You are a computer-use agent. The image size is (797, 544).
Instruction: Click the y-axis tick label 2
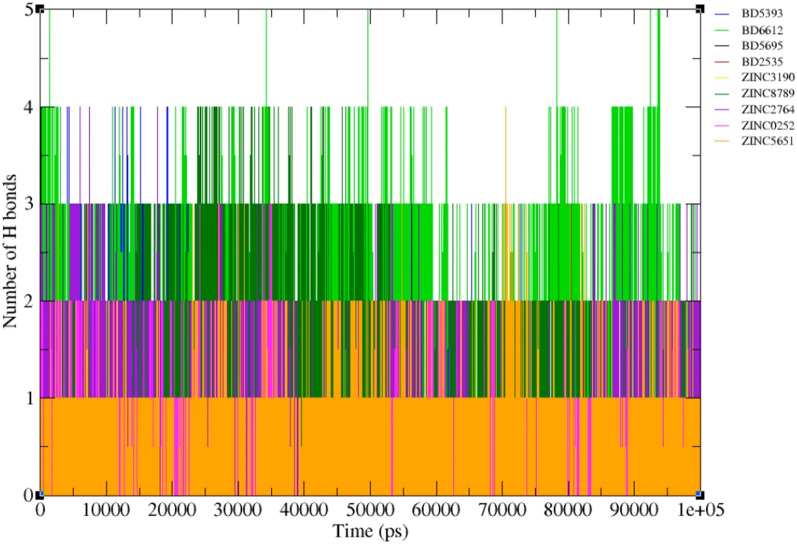coord(29,301)
